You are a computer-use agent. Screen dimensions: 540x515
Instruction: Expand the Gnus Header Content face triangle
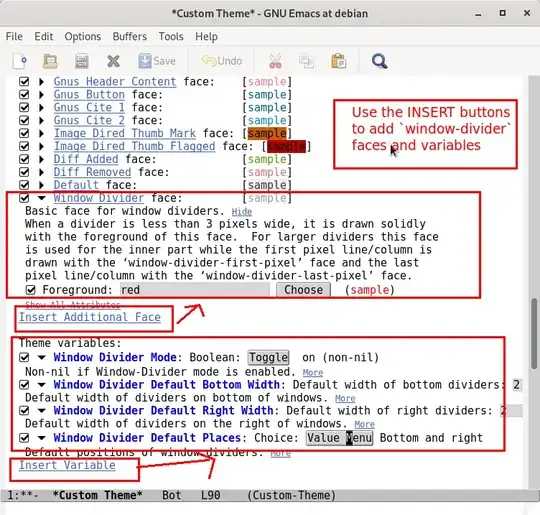click(x=41, y=82)
